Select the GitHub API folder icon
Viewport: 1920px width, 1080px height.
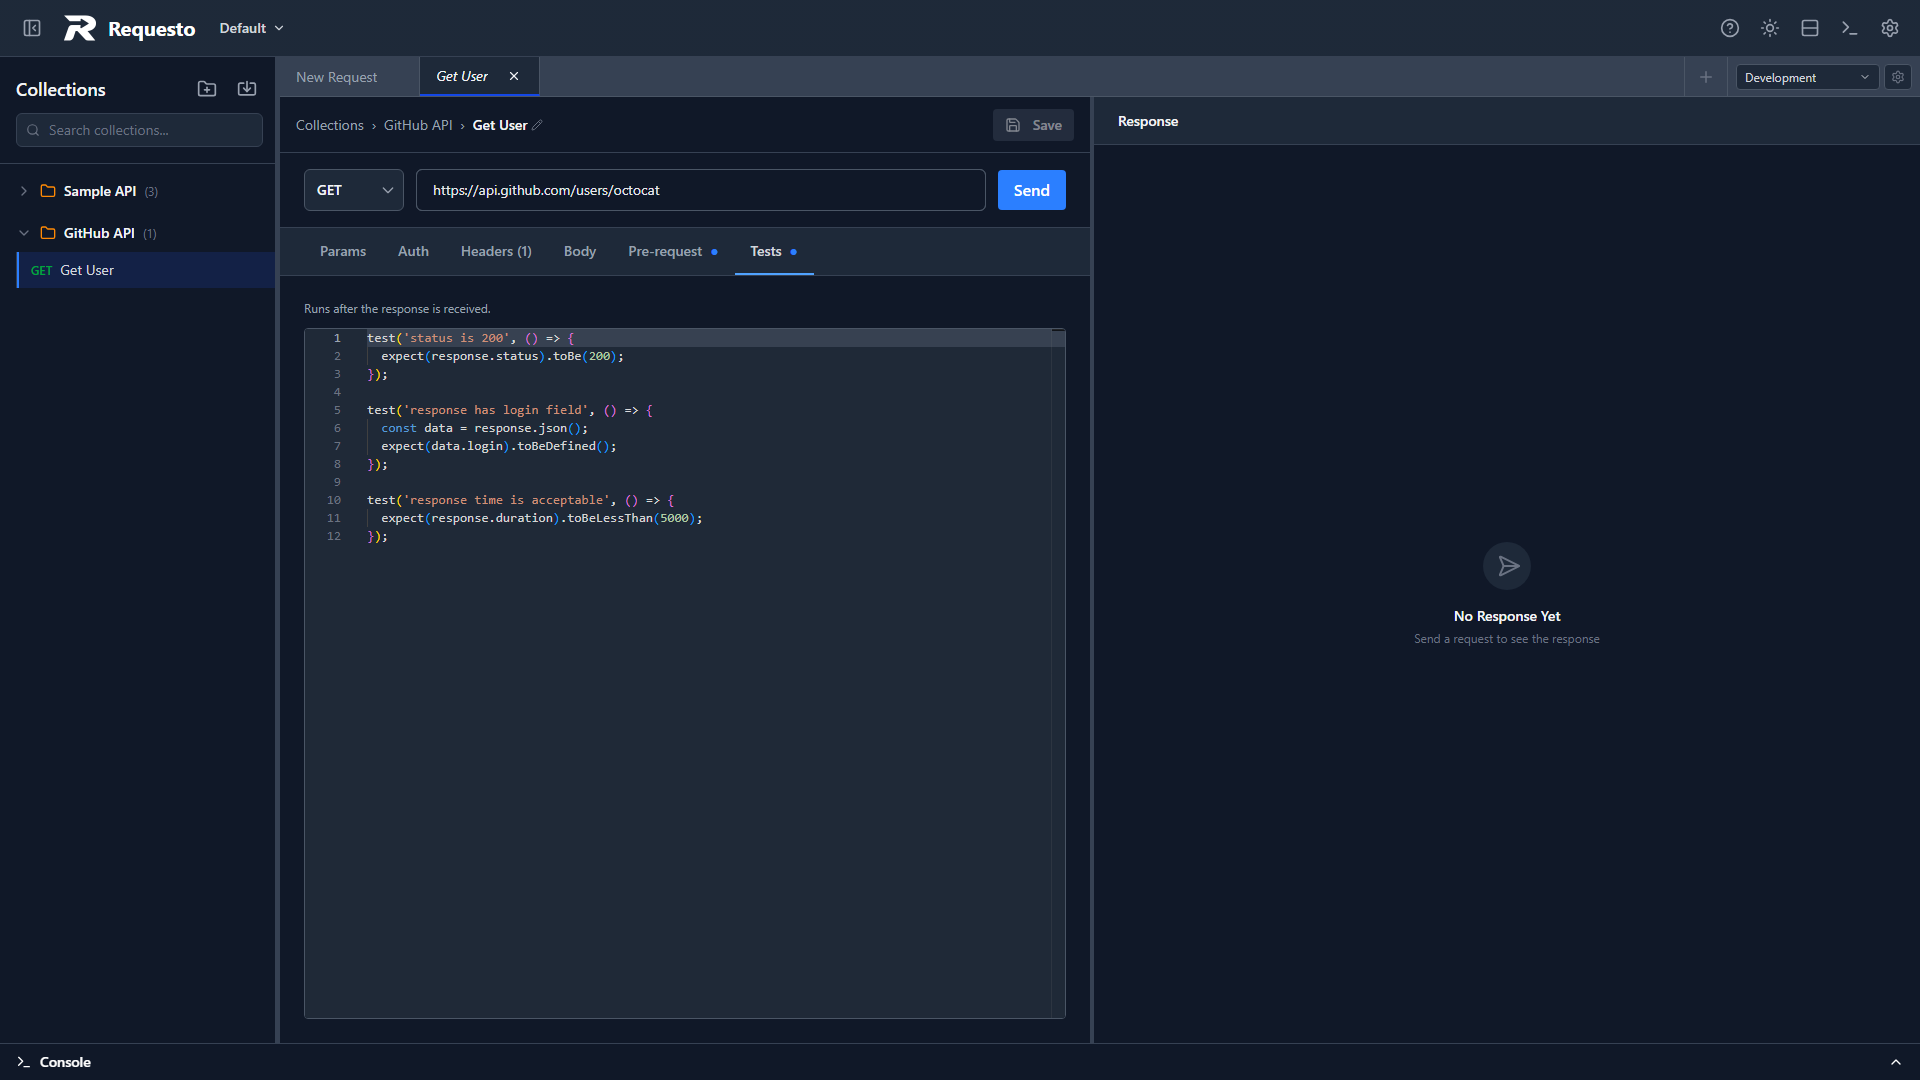pos(47,233)
